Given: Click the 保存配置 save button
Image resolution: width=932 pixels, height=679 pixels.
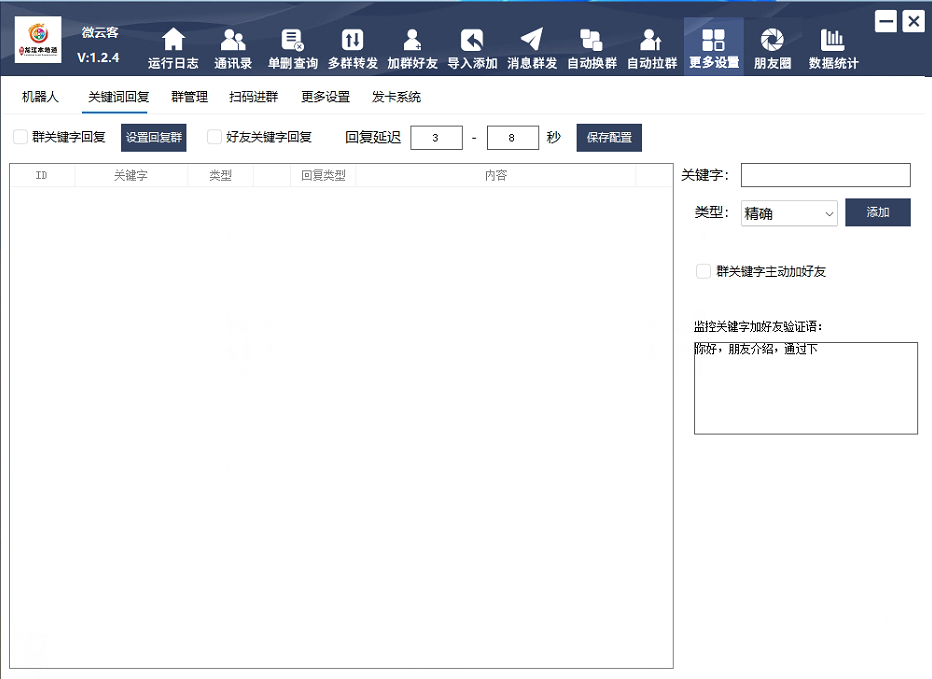Looking at the screenshot, I should (608, 137).
